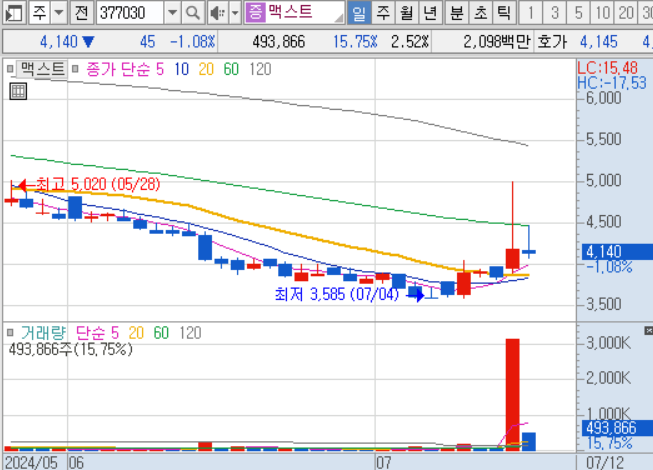653x470 pixels.
Task: Switch to the 초 second period tab
Action: tap(481, 12)
